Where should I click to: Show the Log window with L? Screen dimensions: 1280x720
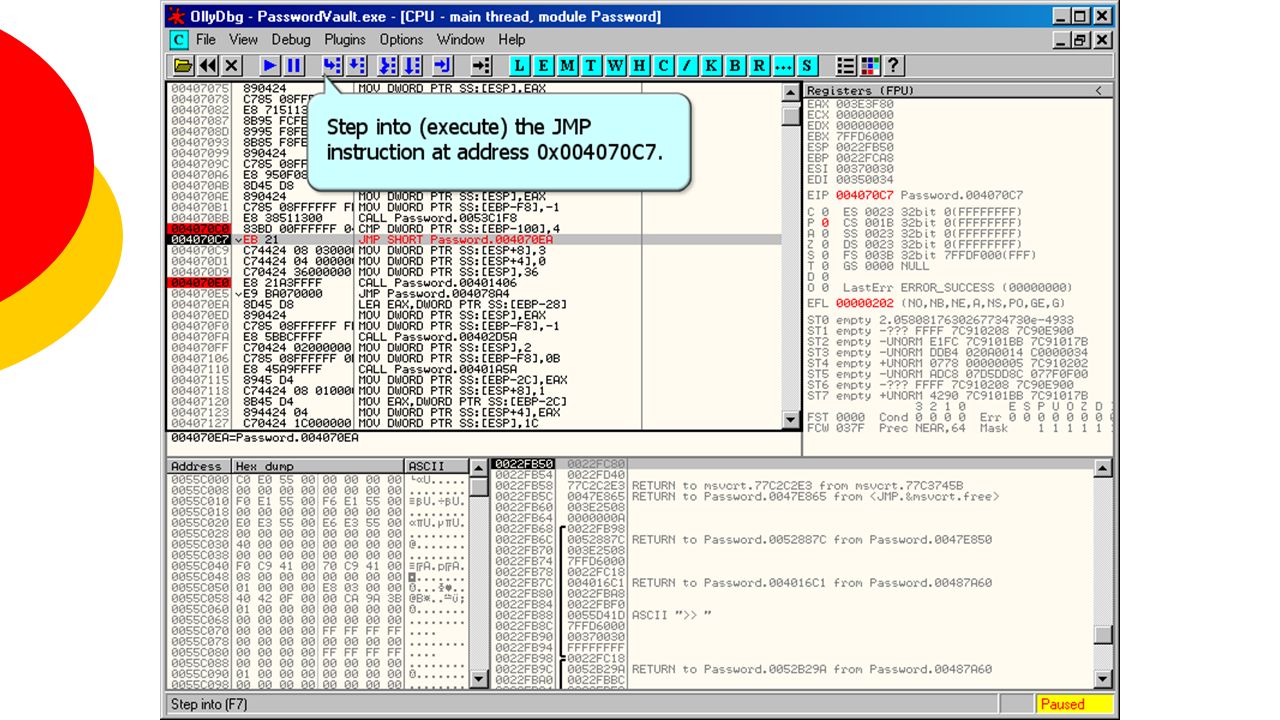(520, 66)
